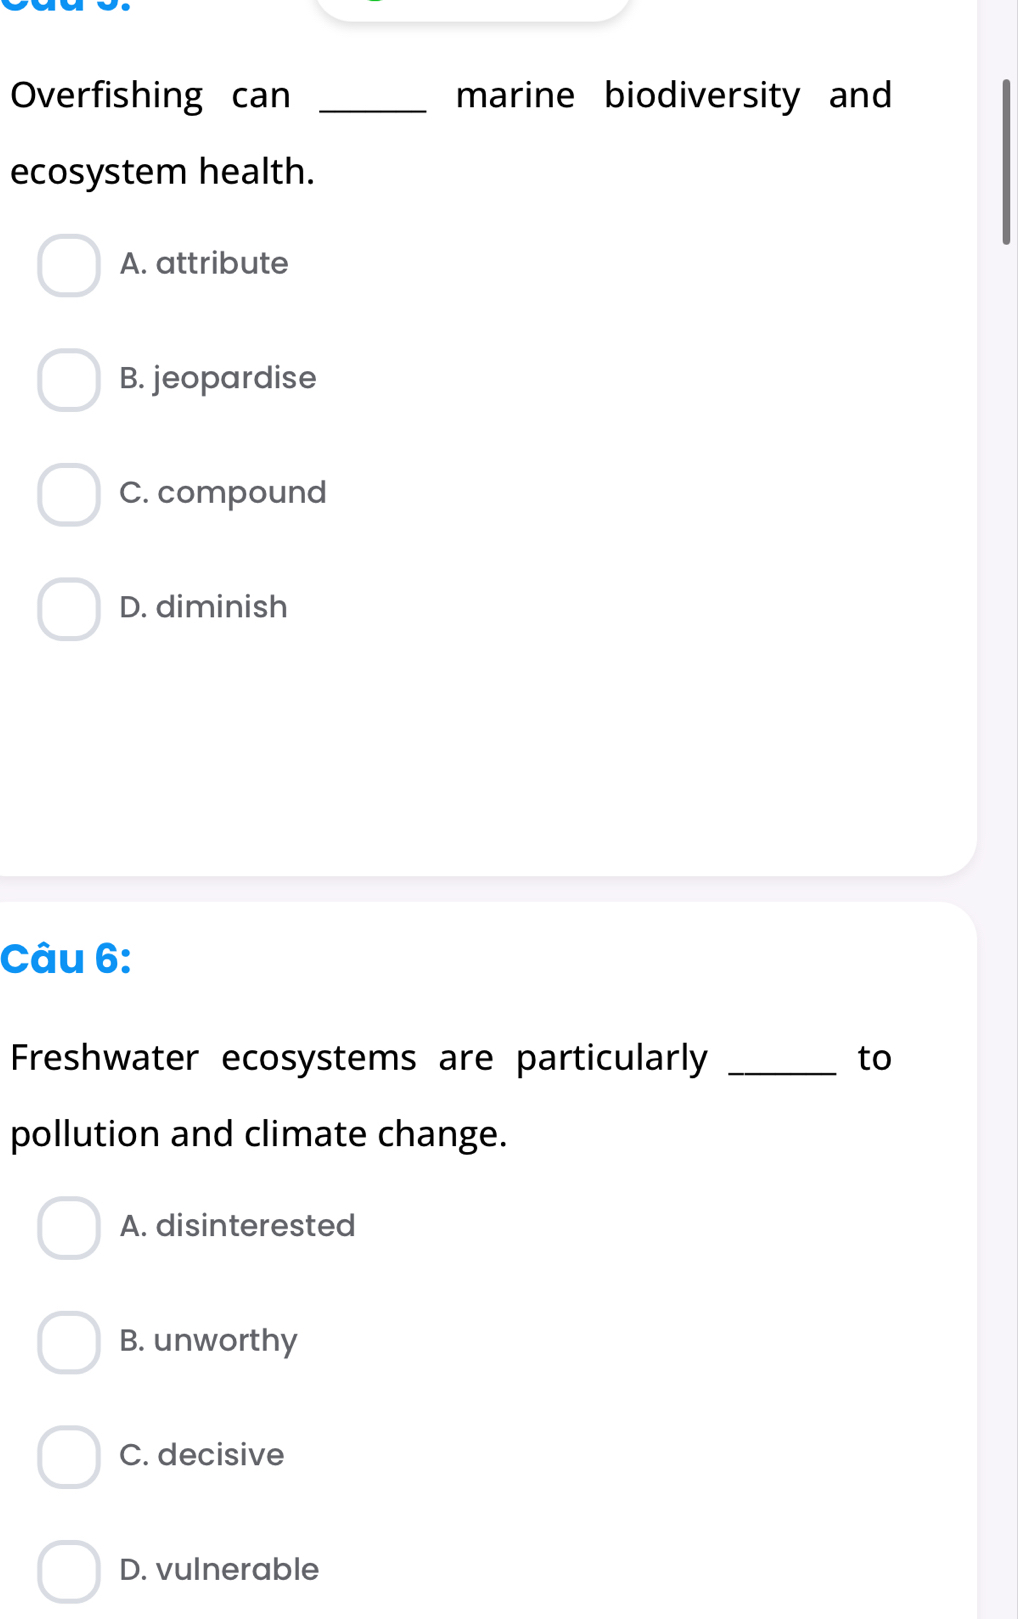Viewport: 1018px width, 1619px height.
Task: Check the box next to 'C. decisive'
Action: pyautogui.click(x=69, y=1457)
